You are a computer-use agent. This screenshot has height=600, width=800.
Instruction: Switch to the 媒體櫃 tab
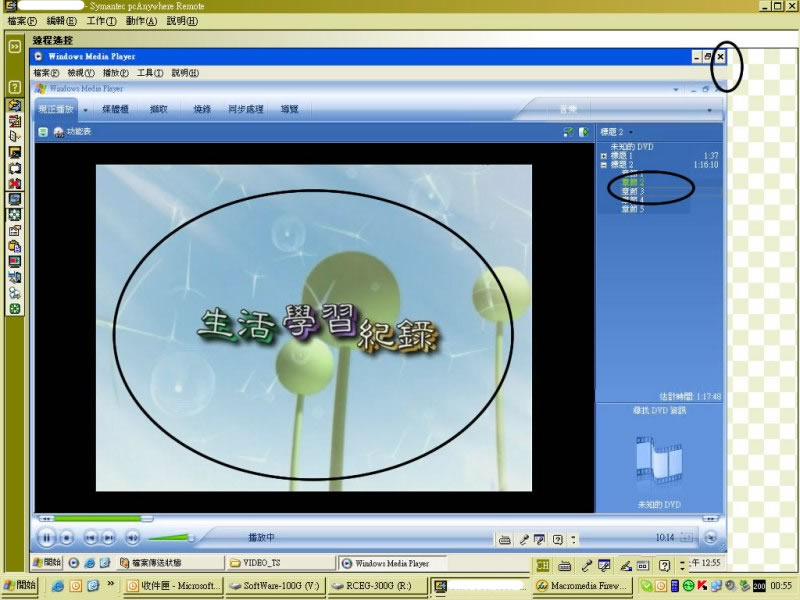(x=115, y=109)
